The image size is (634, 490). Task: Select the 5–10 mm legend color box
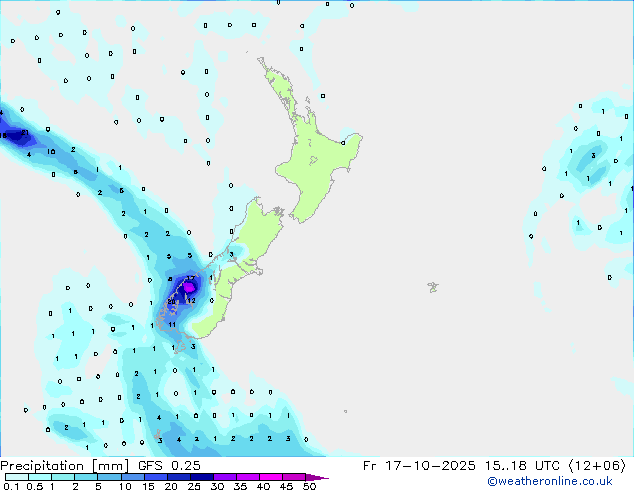point(109,477)
